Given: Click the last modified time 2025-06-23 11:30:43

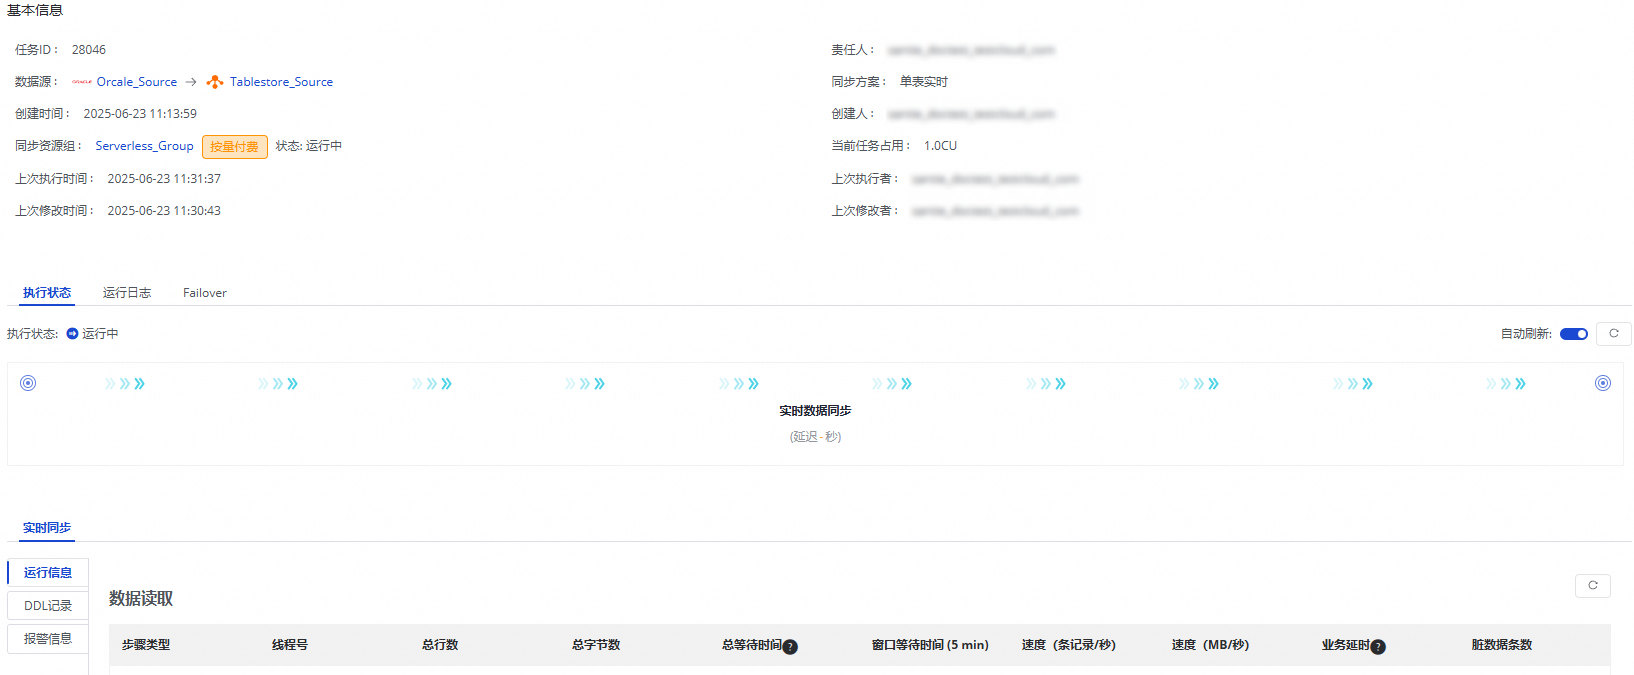Looking at the screenshot, I should (164, 211).
